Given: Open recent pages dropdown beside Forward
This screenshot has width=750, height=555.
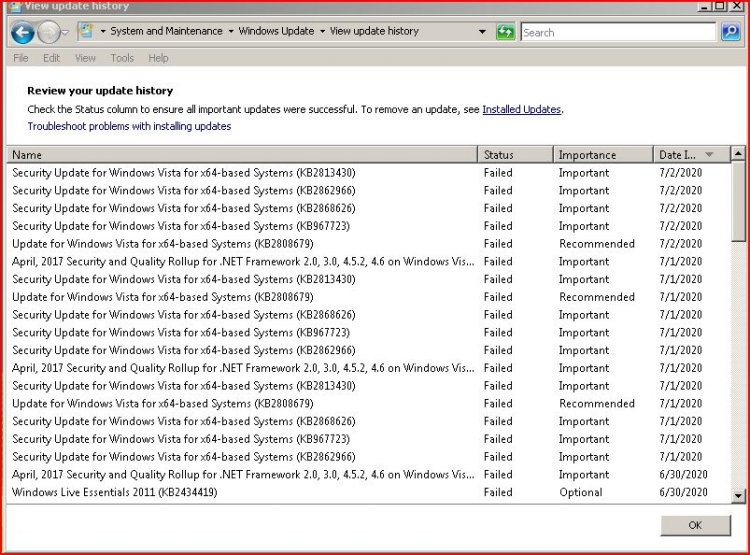Looking at the screenshot, I should coord(66,33).
